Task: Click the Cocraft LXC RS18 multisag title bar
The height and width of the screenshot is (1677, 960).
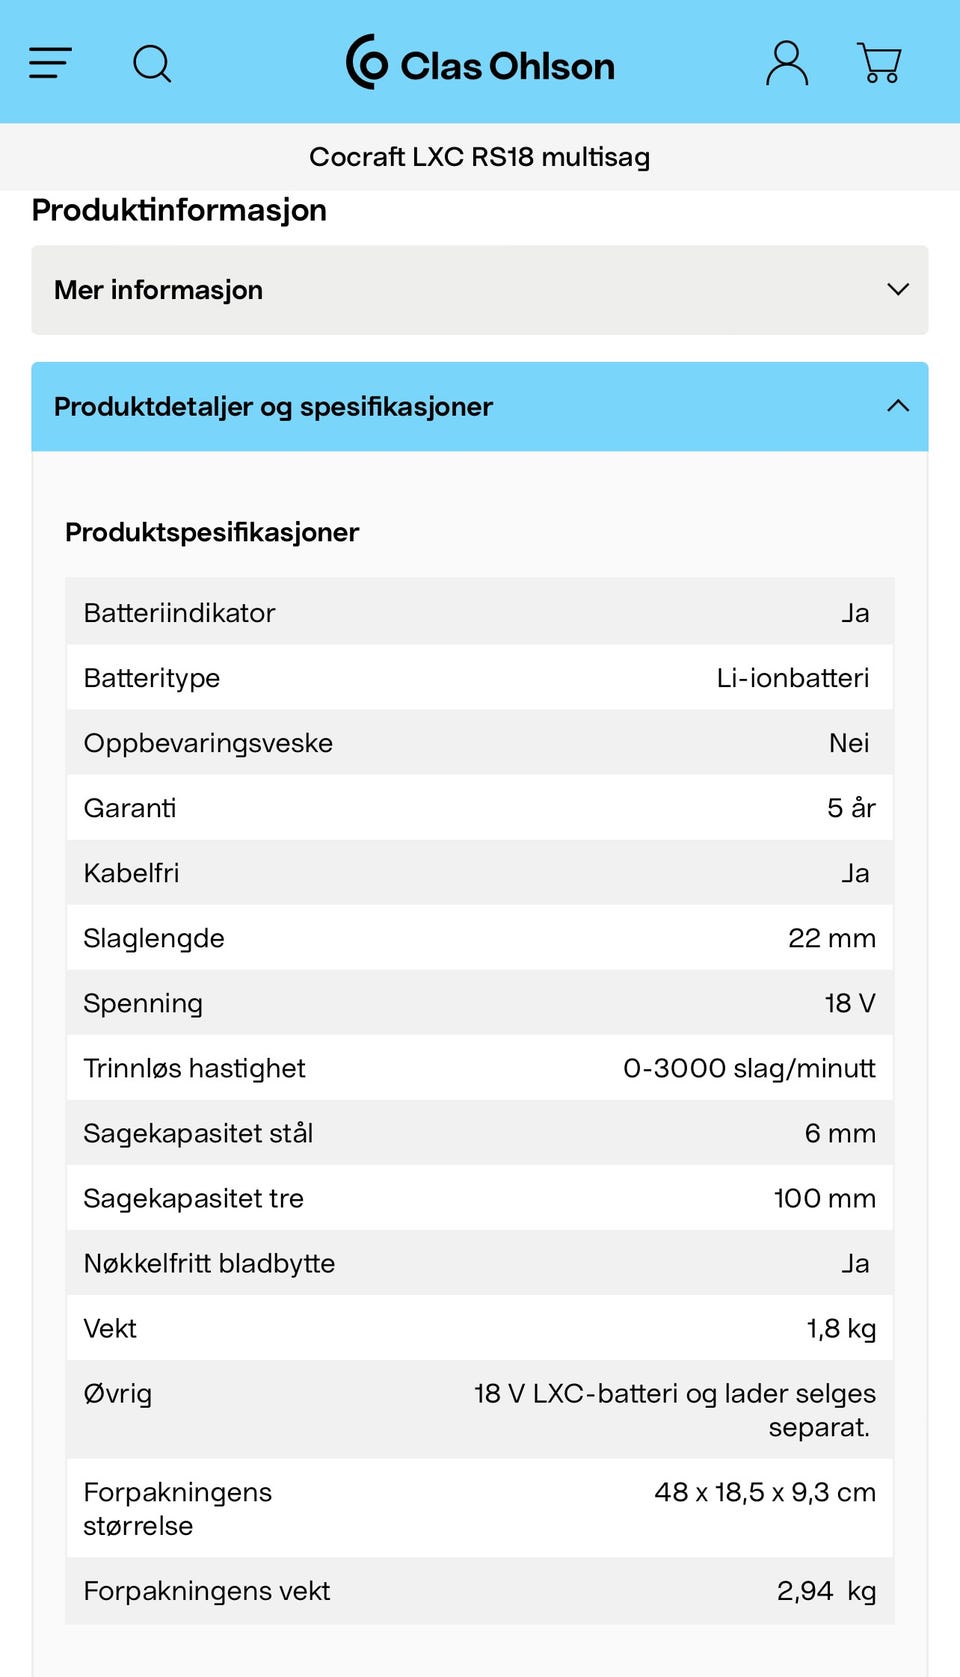Action: pos(480,157)
